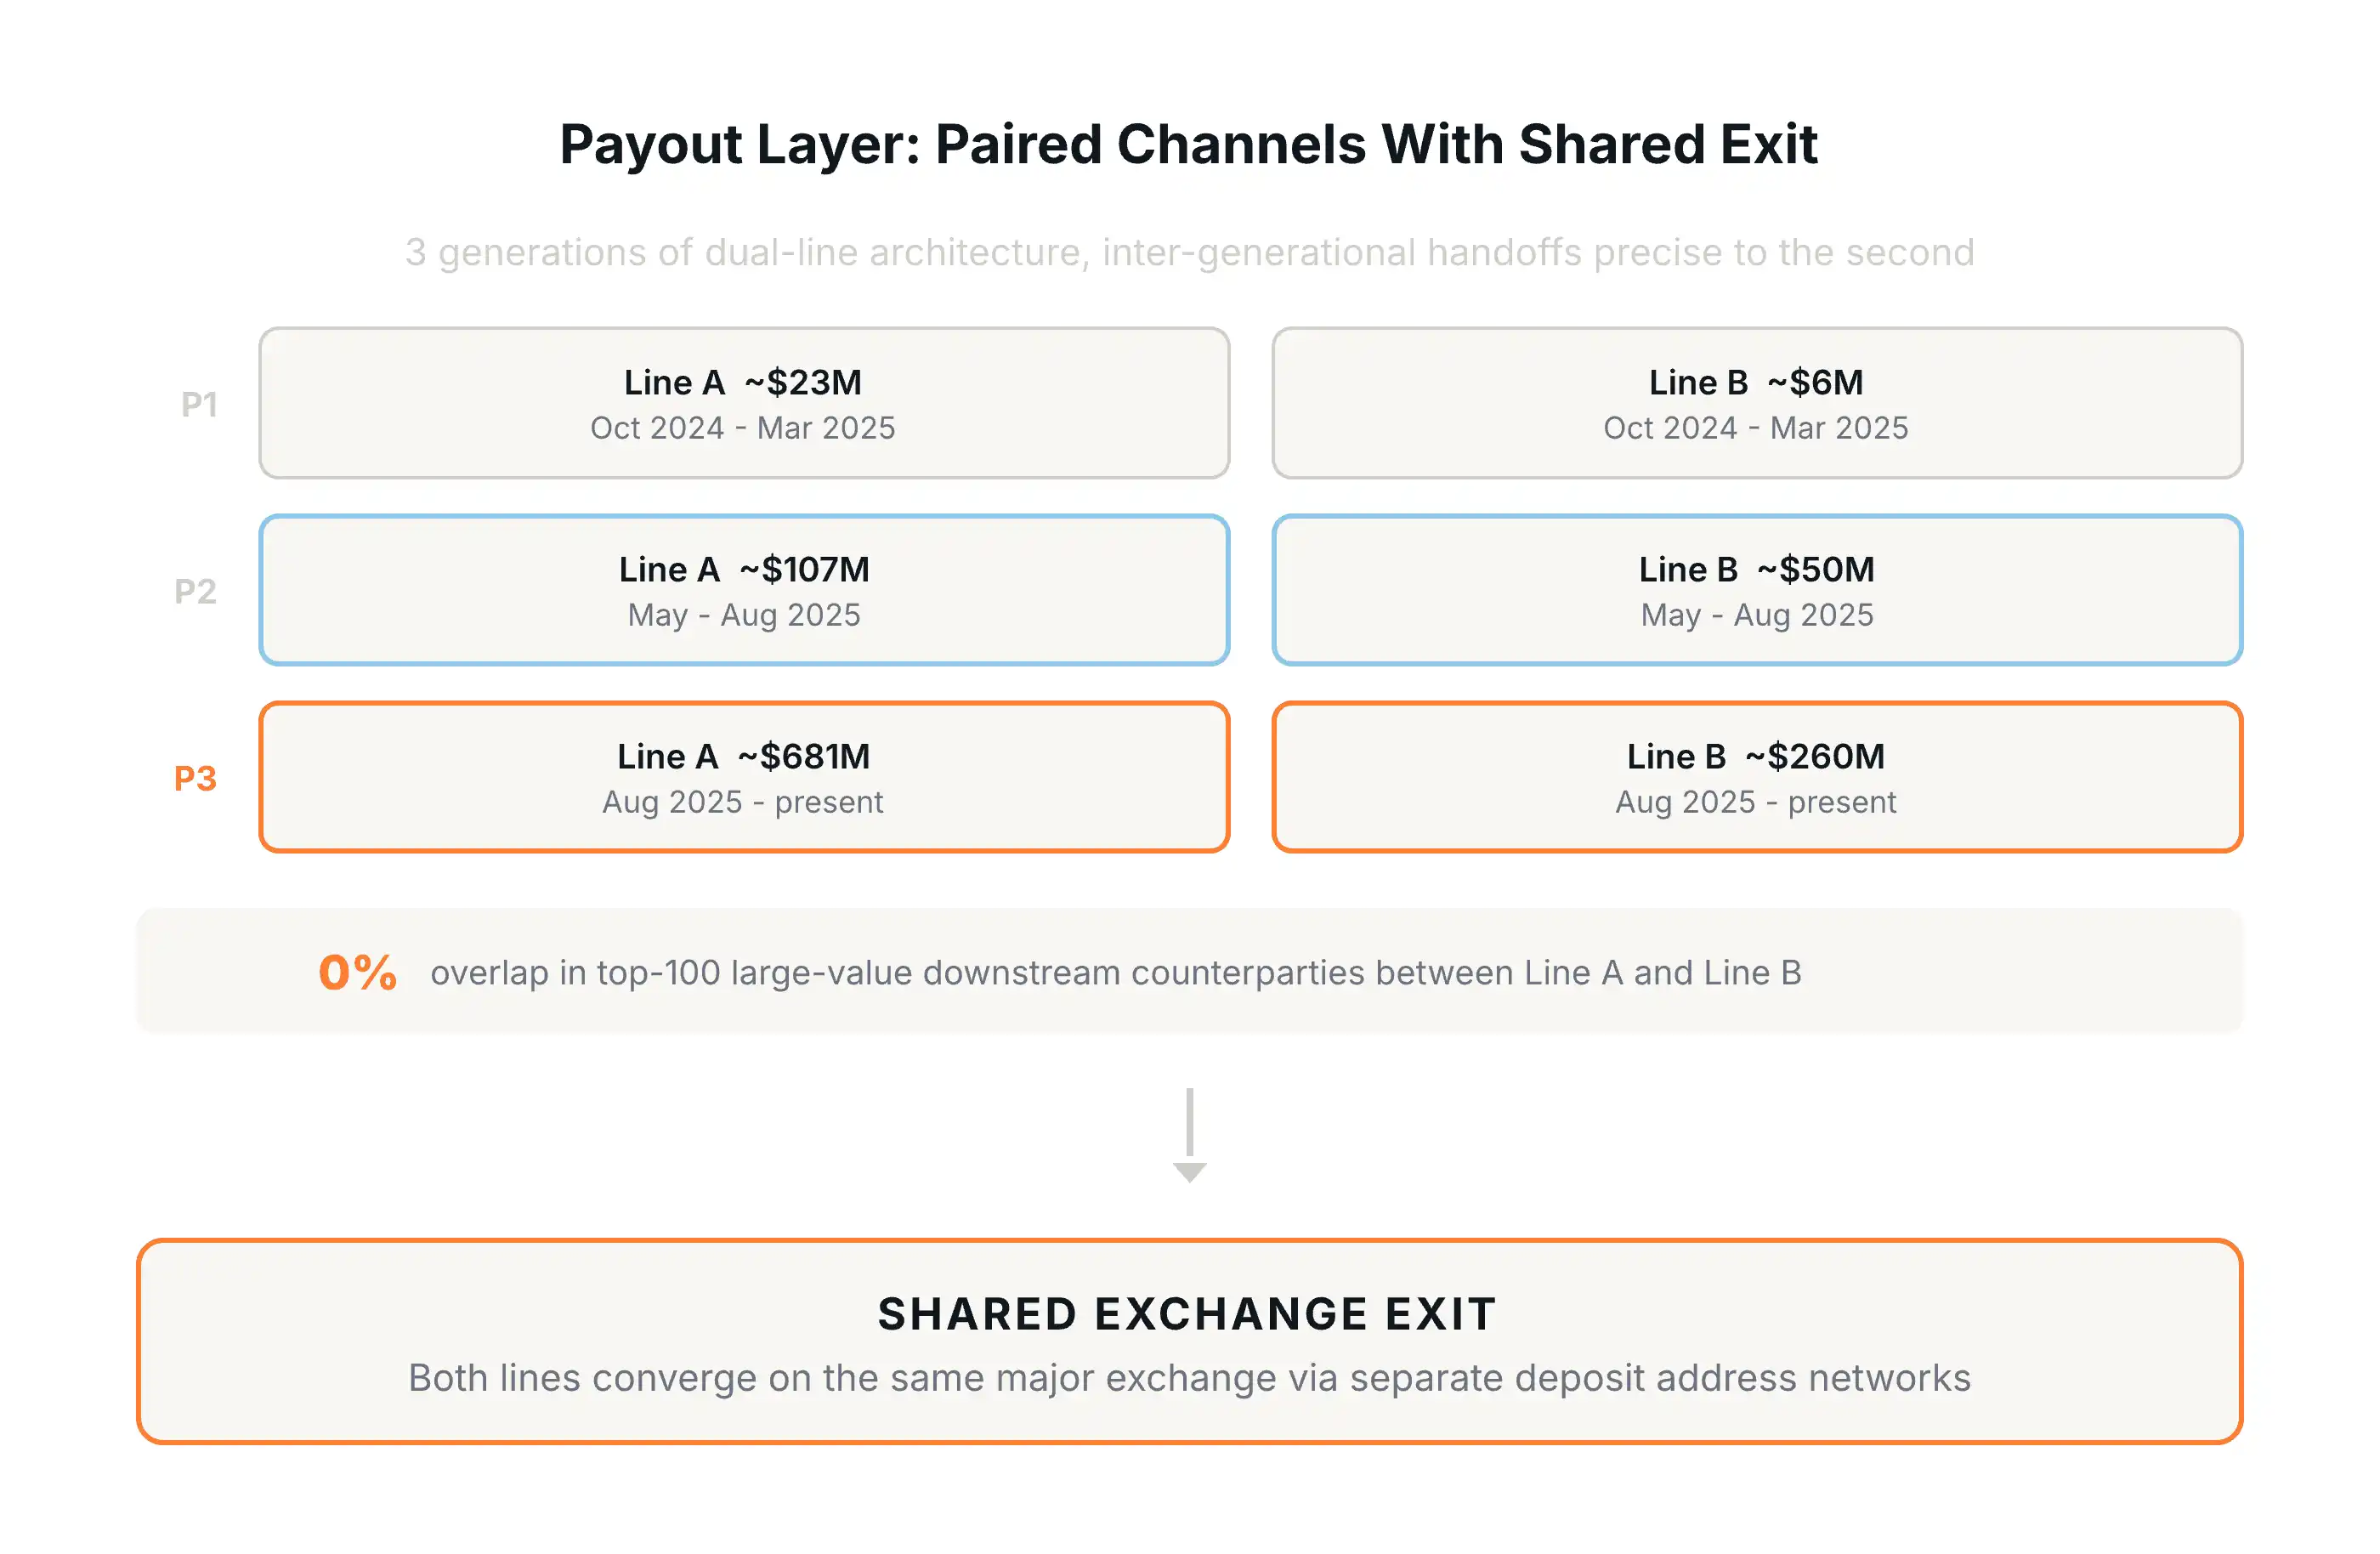
Task: Click 'Aug 2025 - present' under Line B
Action: click(x=1756, y=802)
